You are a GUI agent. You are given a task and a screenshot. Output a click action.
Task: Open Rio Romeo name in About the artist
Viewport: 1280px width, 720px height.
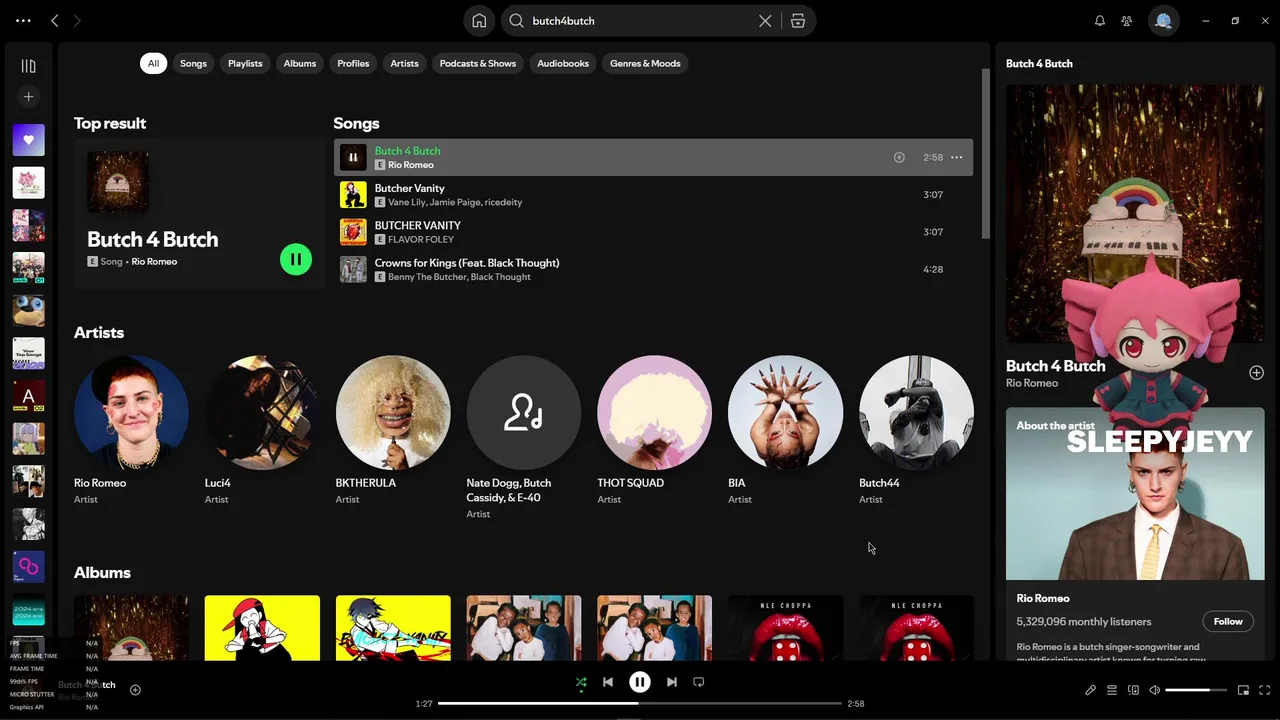click(x=1043, y=599)
